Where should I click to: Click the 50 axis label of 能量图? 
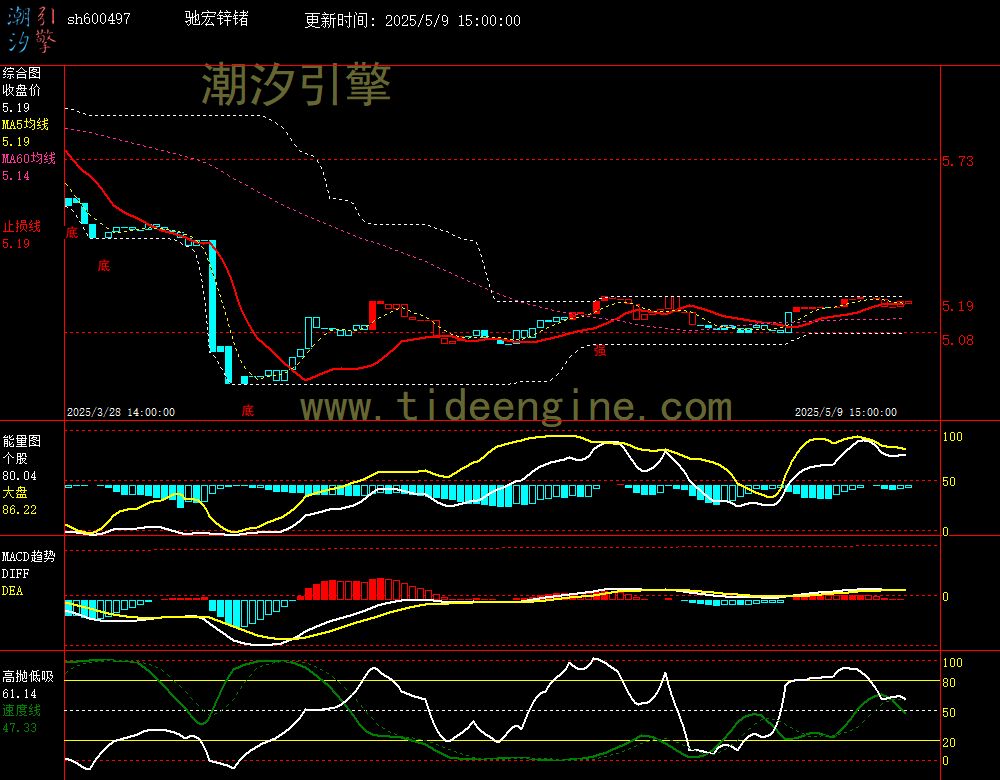(949, 482)
